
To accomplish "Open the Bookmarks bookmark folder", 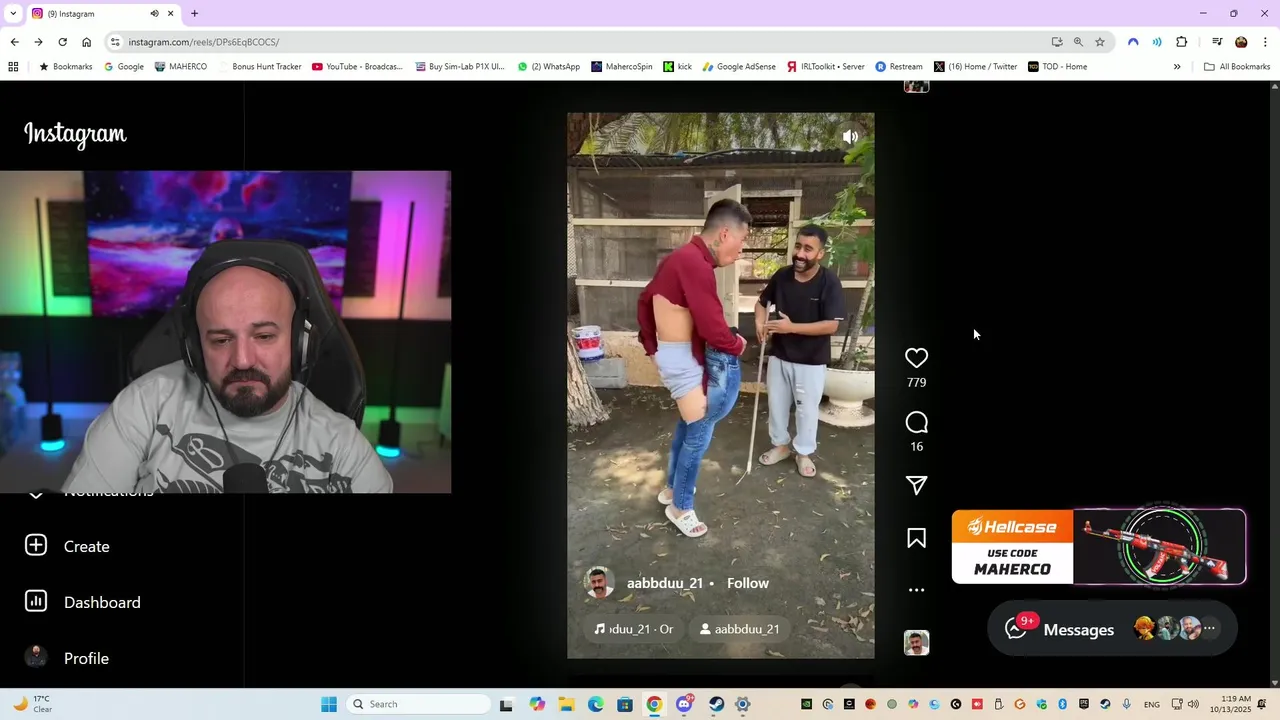I will pyautogui.click(x=65, y=67).
